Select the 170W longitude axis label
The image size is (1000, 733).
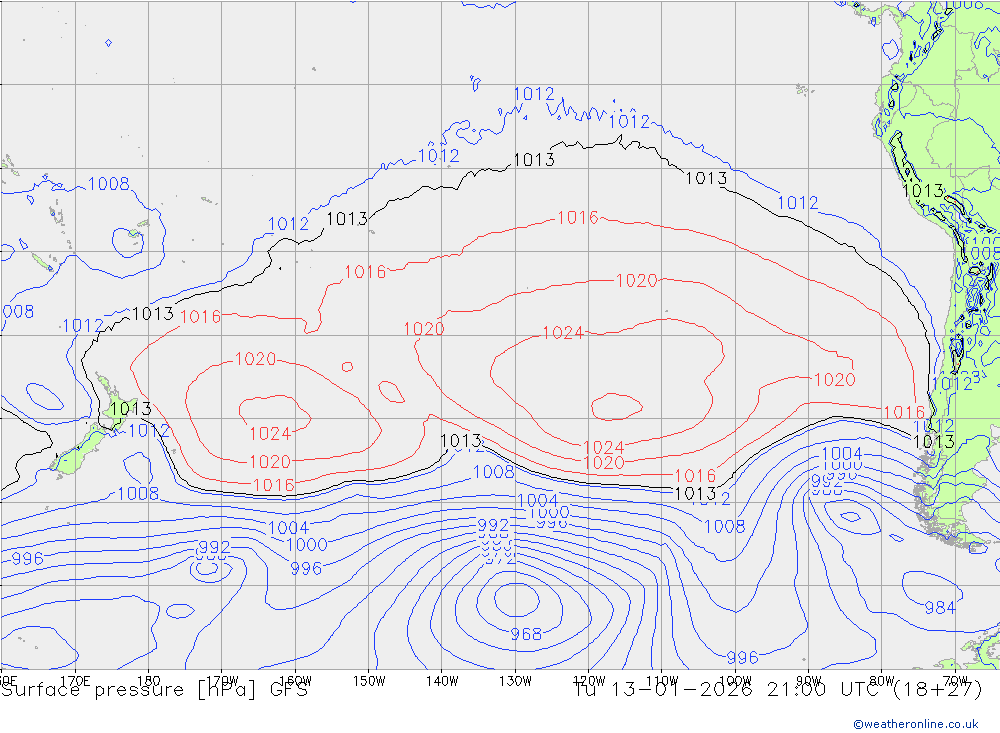click(222, 681)
